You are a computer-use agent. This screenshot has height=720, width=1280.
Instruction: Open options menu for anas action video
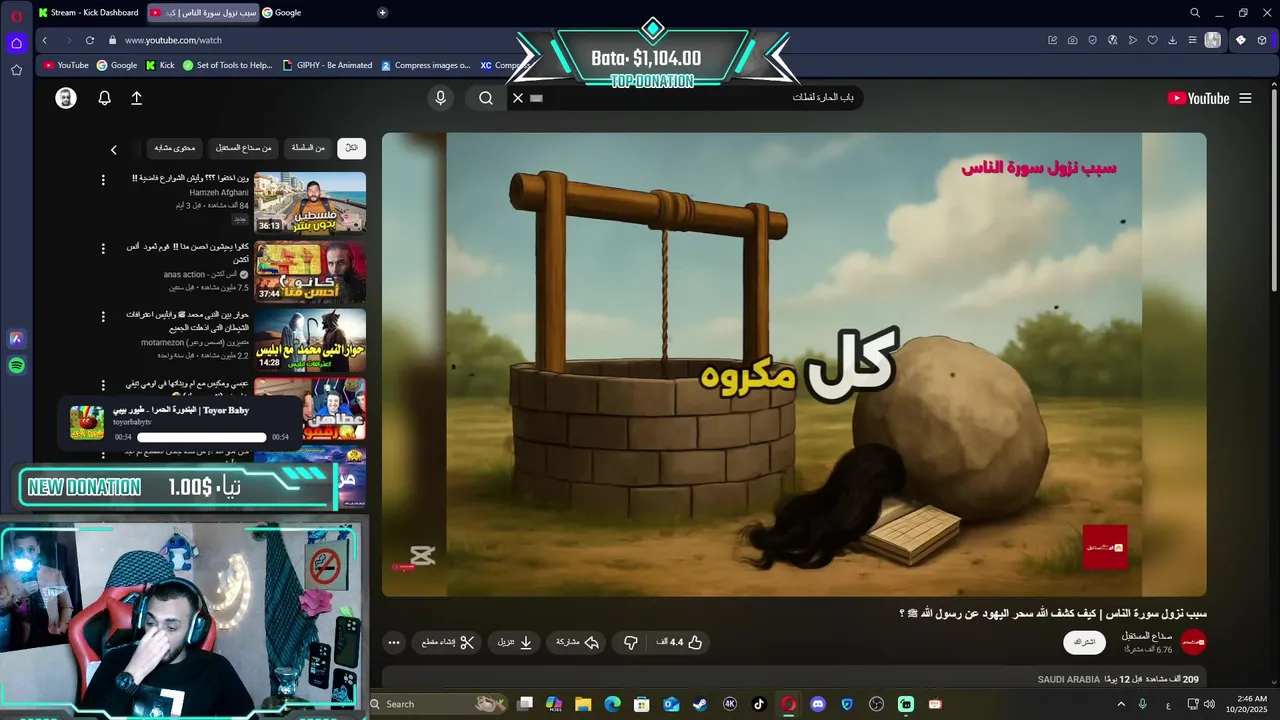point(102,248)
